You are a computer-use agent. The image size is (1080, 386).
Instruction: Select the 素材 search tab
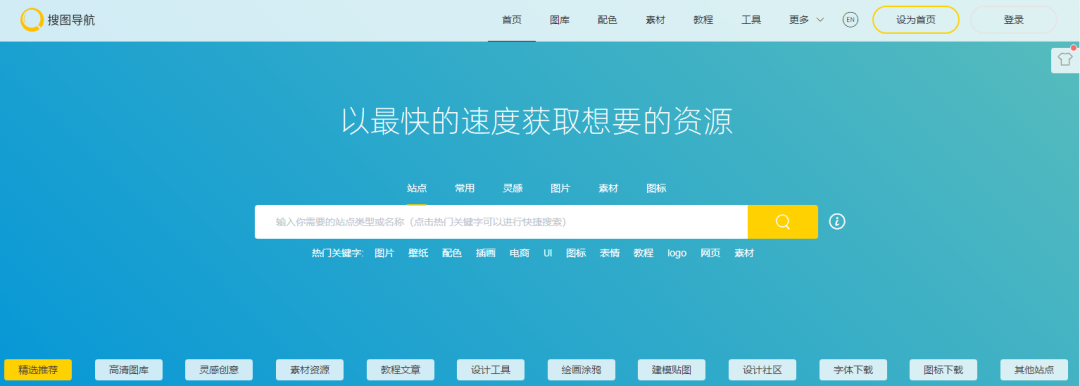point(608,189)
